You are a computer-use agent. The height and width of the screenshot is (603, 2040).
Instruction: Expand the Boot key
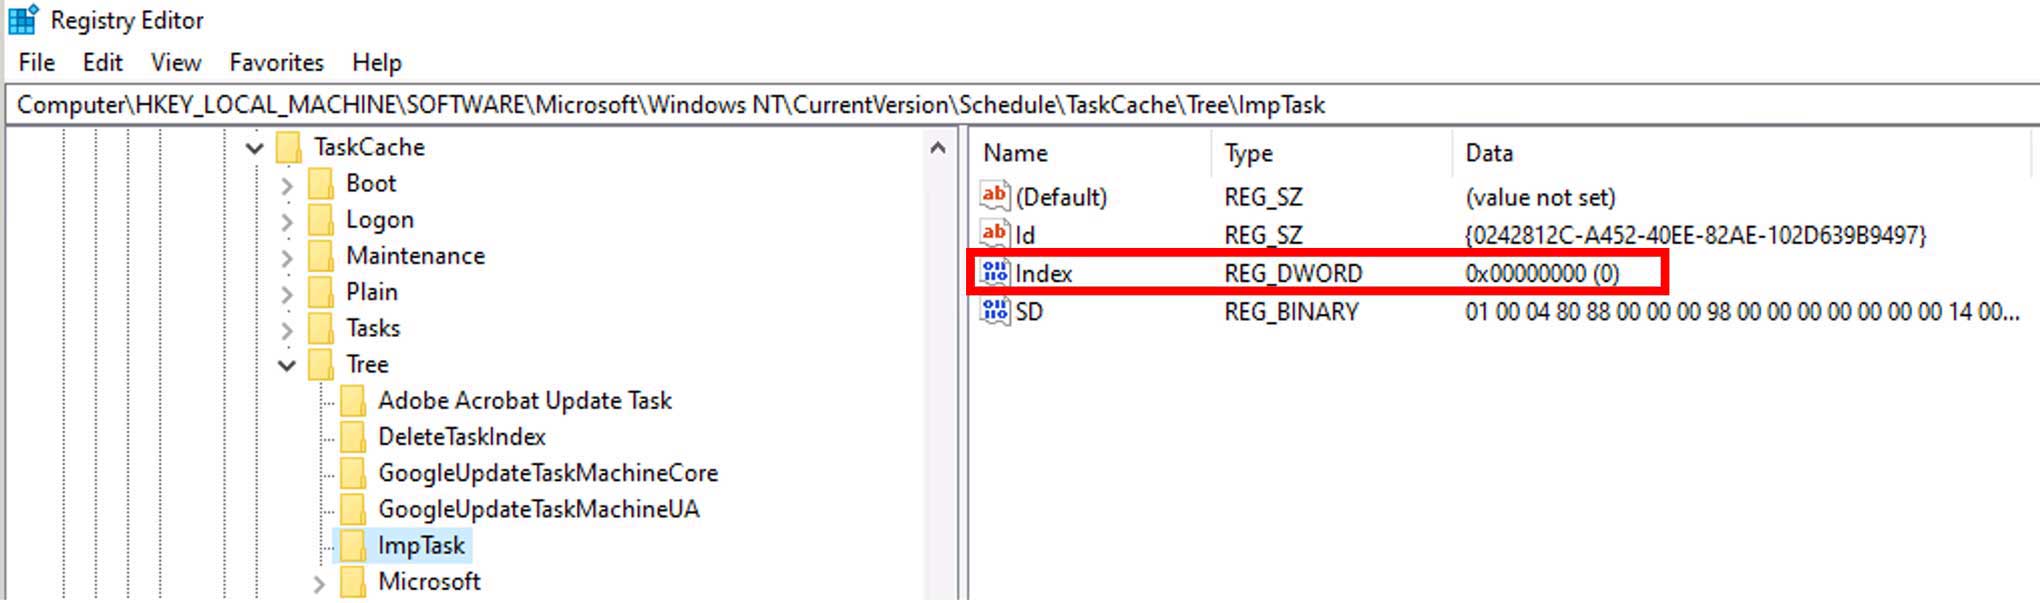(287, 185)
